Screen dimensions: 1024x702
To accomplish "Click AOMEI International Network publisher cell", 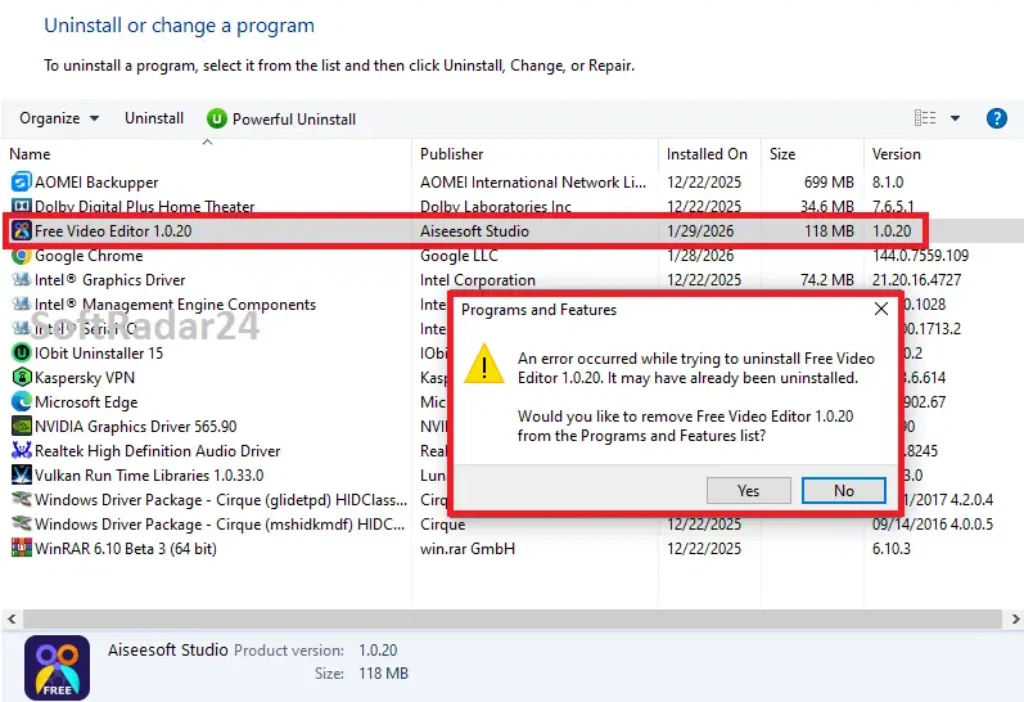I will coord(533,182).
